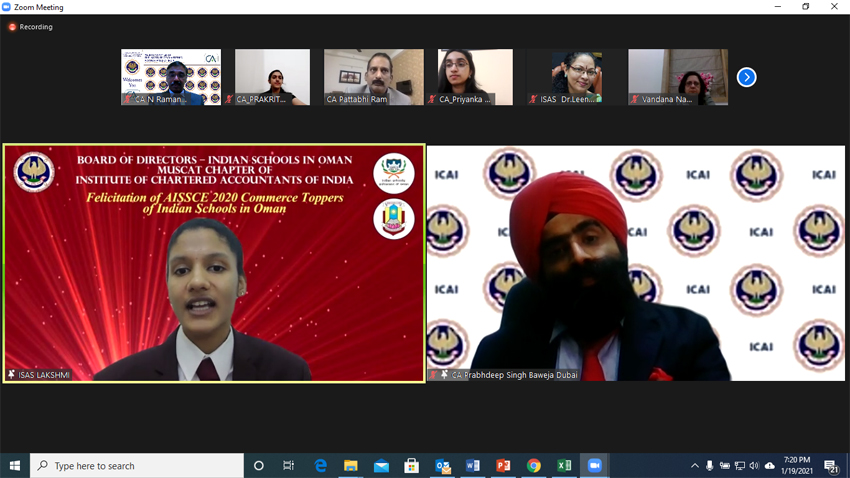Viewport: 850px width, 478px height.
Task: Click CA_Priyanka participant video tile
Action: 475,77
